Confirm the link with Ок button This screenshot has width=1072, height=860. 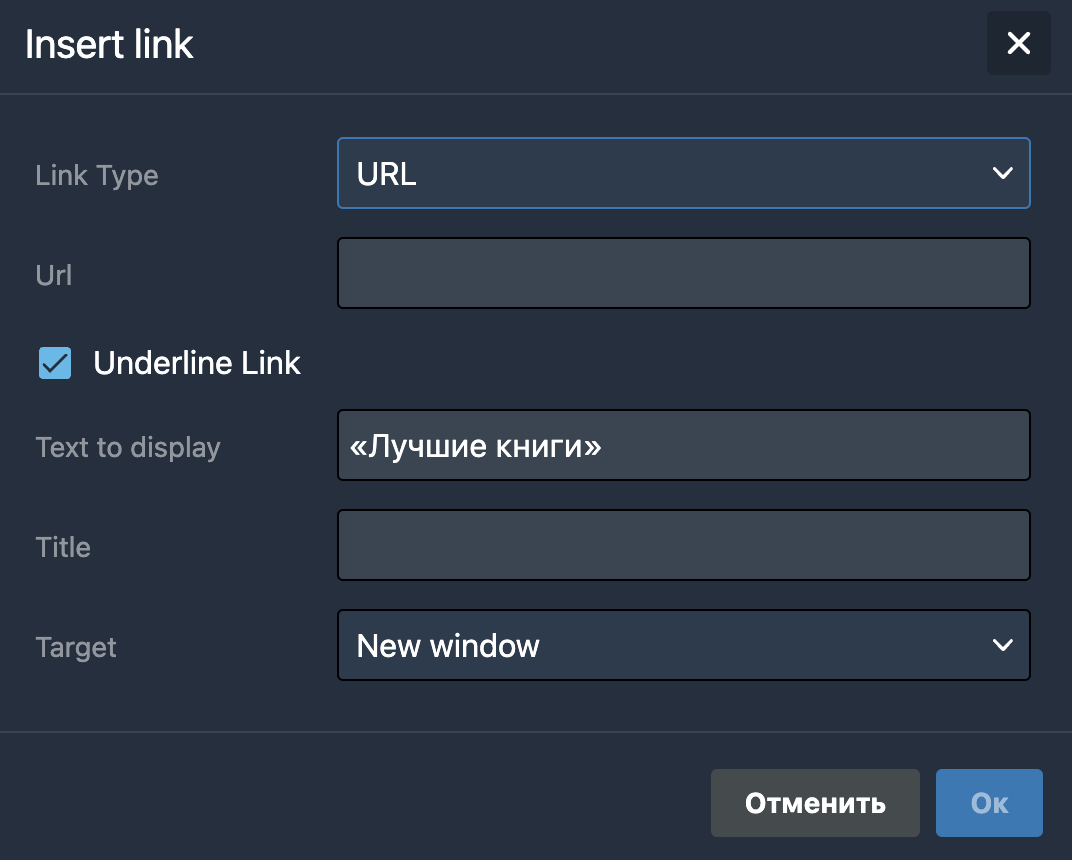tap(989, 803)
